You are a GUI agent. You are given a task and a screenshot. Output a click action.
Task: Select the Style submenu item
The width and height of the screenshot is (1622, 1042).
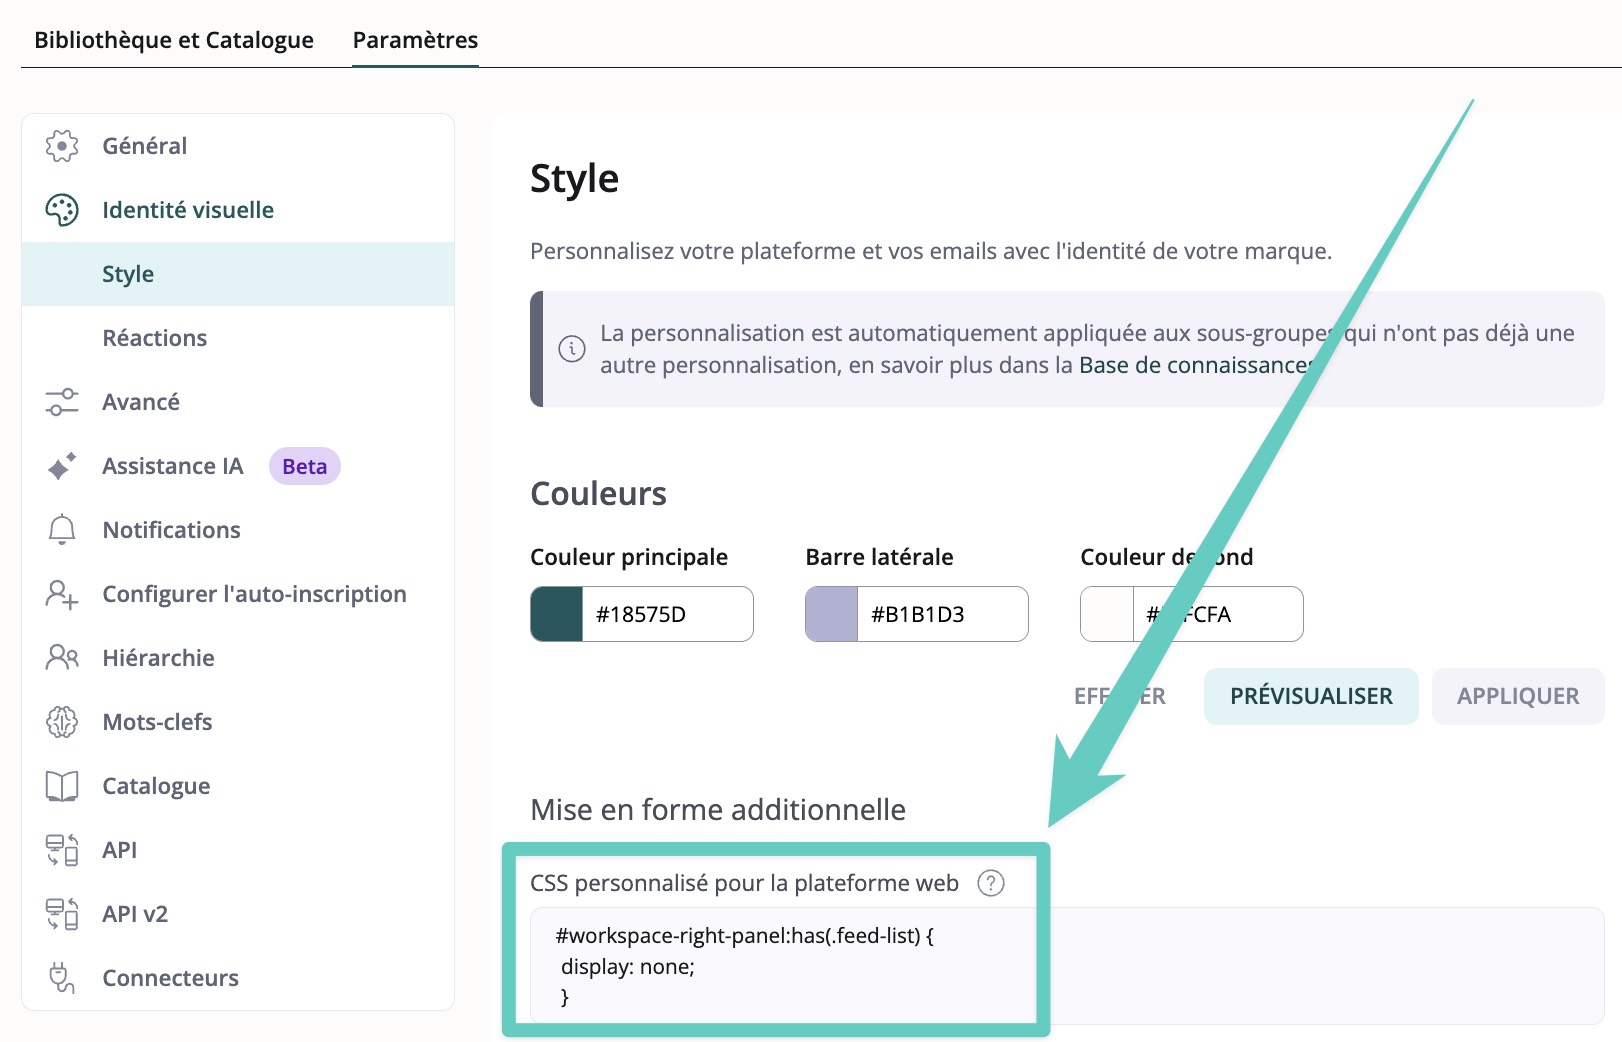tap(128, 274)
